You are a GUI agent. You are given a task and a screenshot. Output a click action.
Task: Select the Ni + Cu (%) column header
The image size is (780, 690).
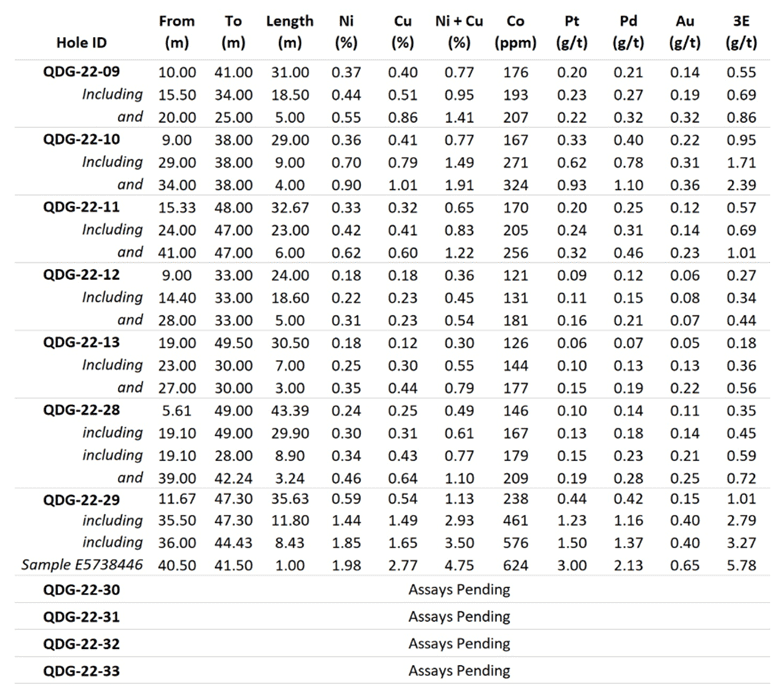pyautogui.click(x=459, y=32)
